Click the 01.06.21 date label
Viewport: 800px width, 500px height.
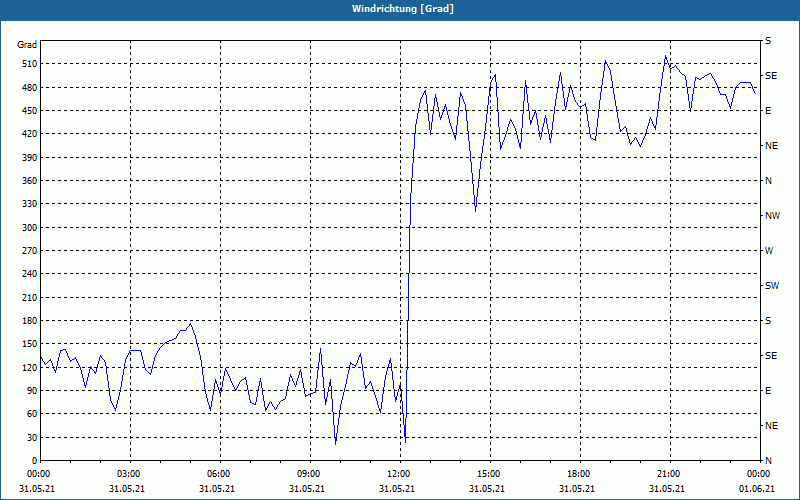pos(757,488)
